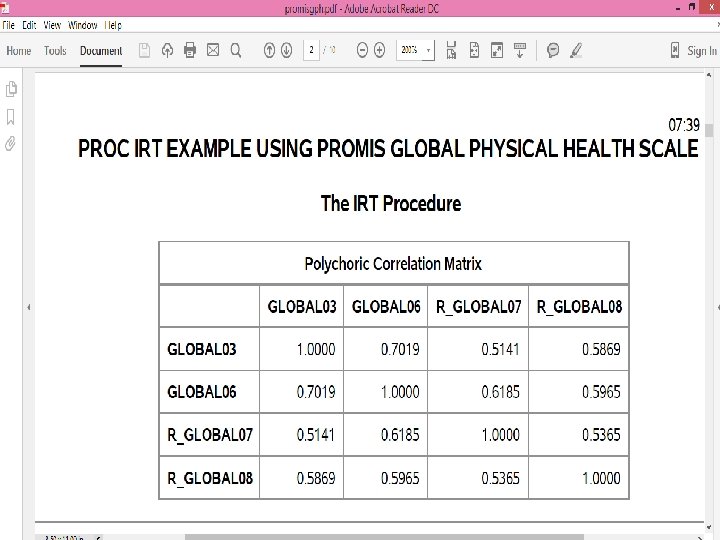The height and width of the screenshot is (540, 720).
Task: Click the Sign In button
Action: pyautogui.click(x=702, y=51)
